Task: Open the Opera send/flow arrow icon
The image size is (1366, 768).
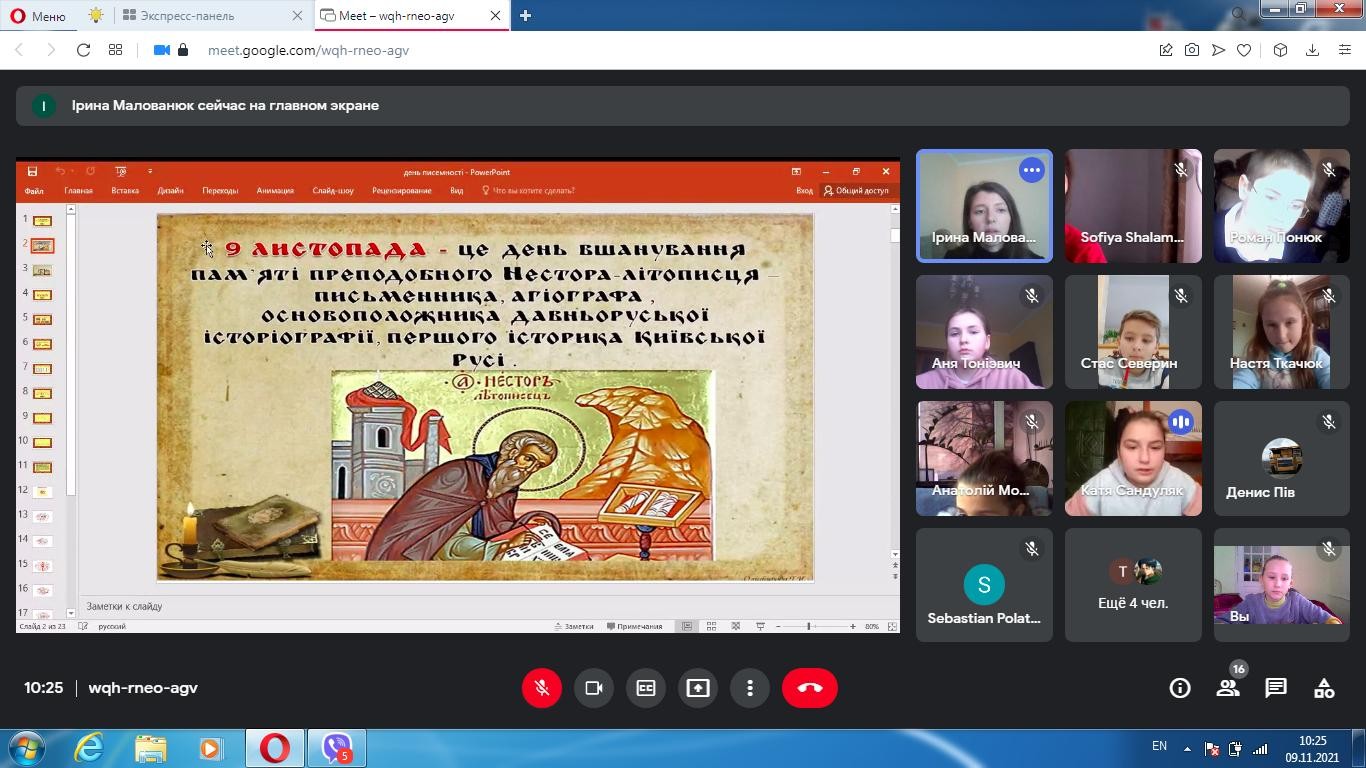Action: click(1218, 50)
